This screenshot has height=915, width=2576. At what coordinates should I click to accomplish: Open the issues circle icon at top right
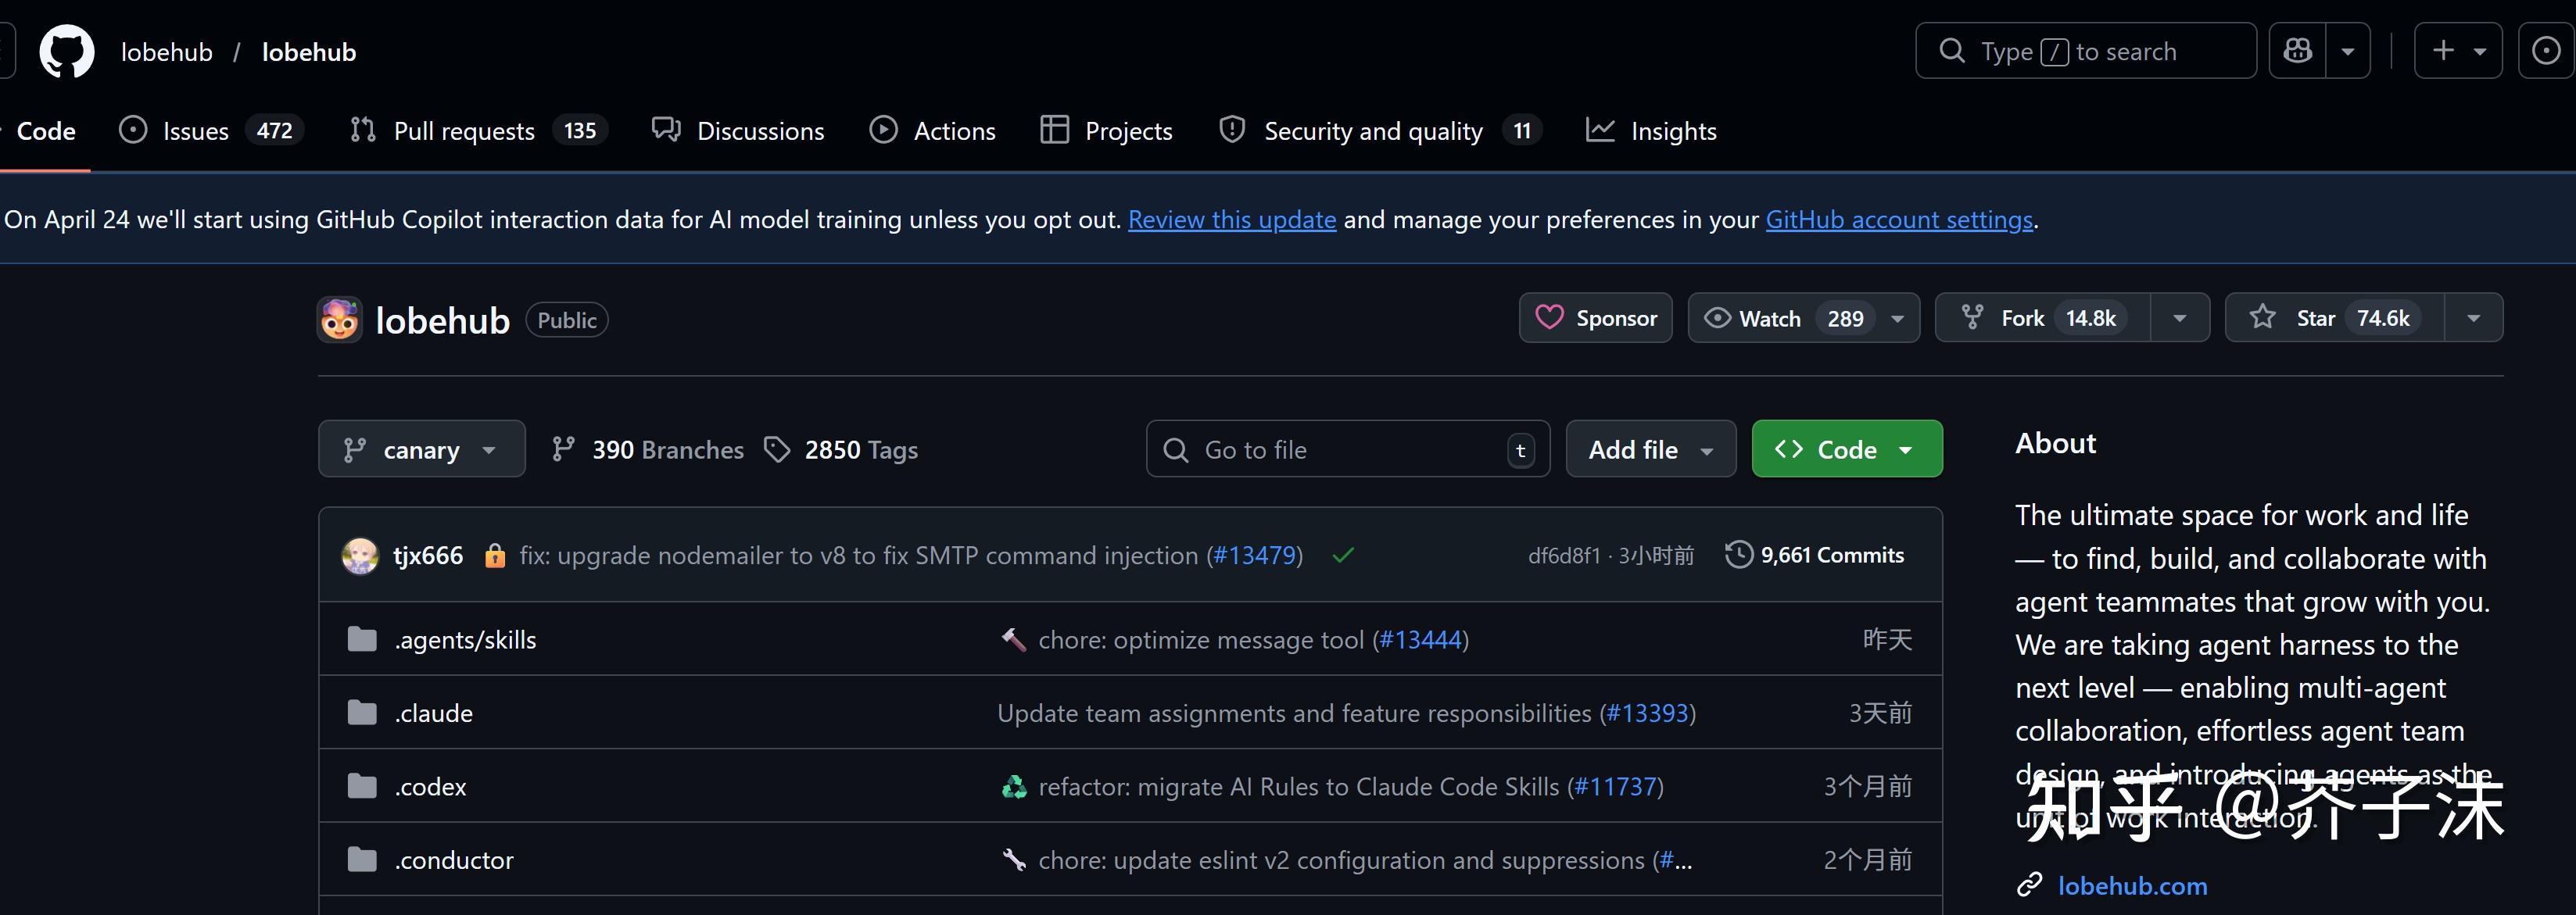(x=2546, y=50)
